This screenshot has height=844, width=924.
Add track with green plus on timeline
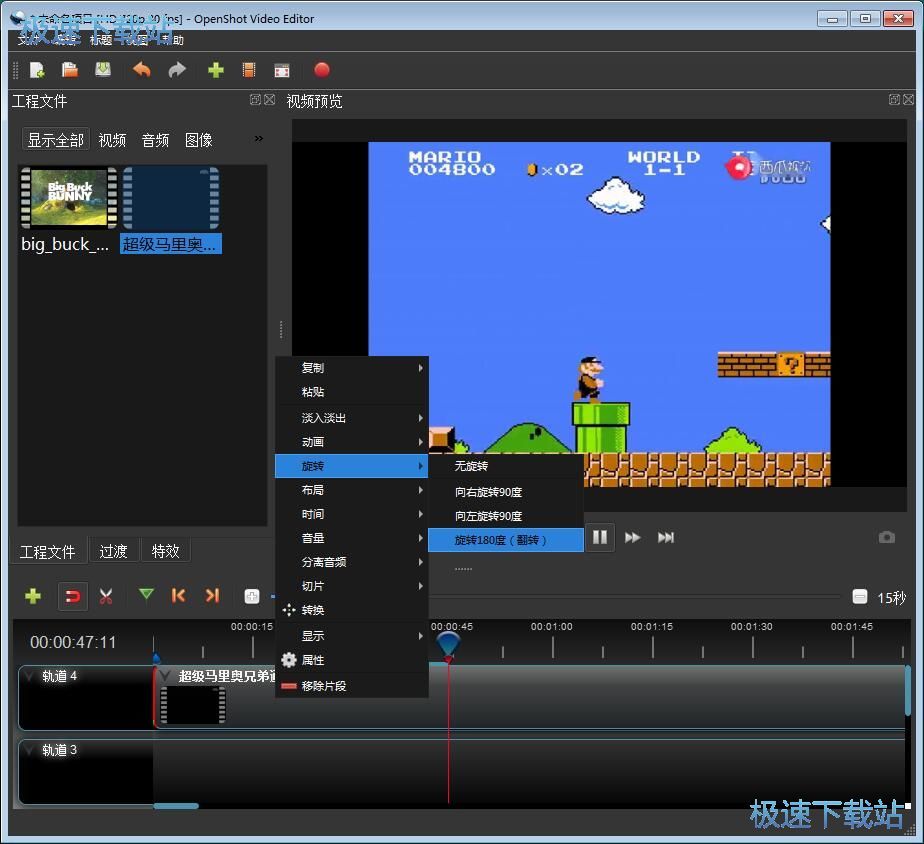33,596
